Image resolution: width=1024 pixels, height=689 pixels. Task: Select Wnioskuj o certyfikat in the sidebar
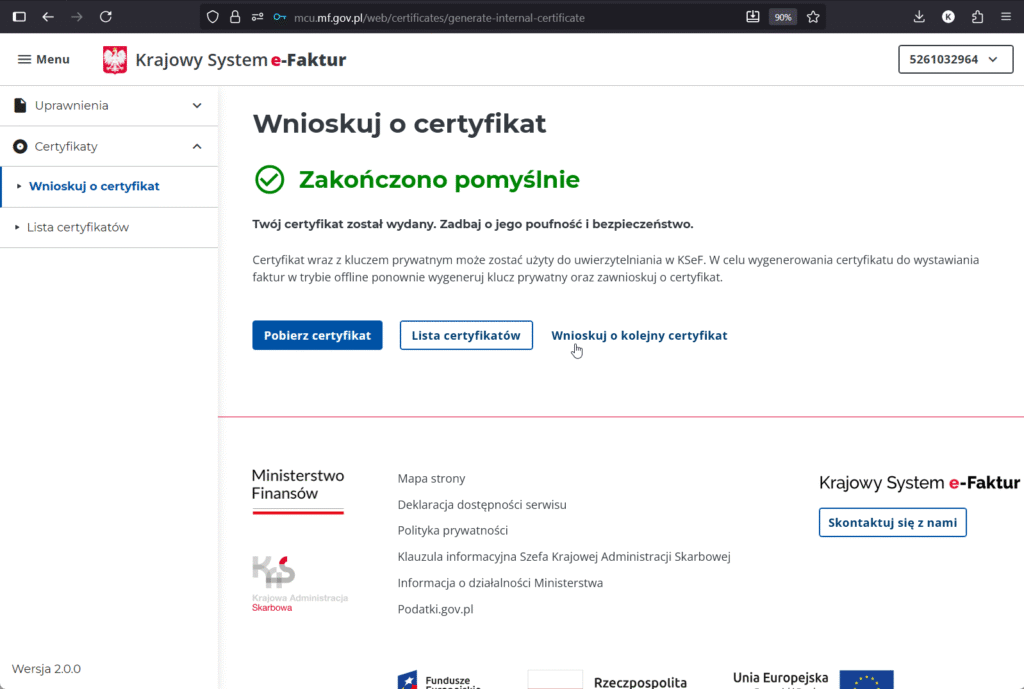94,186
